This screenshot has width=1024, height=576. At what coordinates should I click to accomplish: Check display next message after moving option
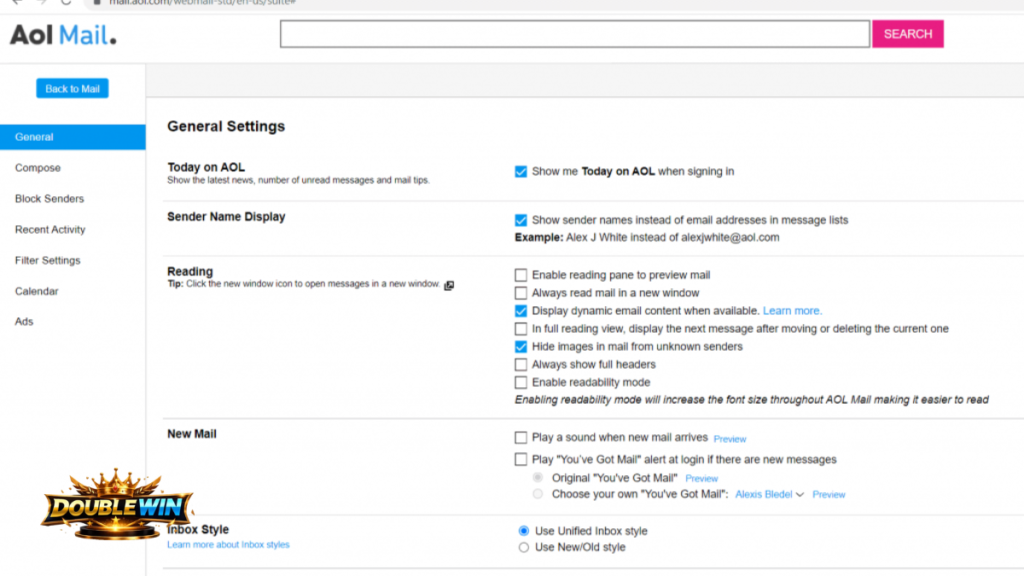click(520, 329)
